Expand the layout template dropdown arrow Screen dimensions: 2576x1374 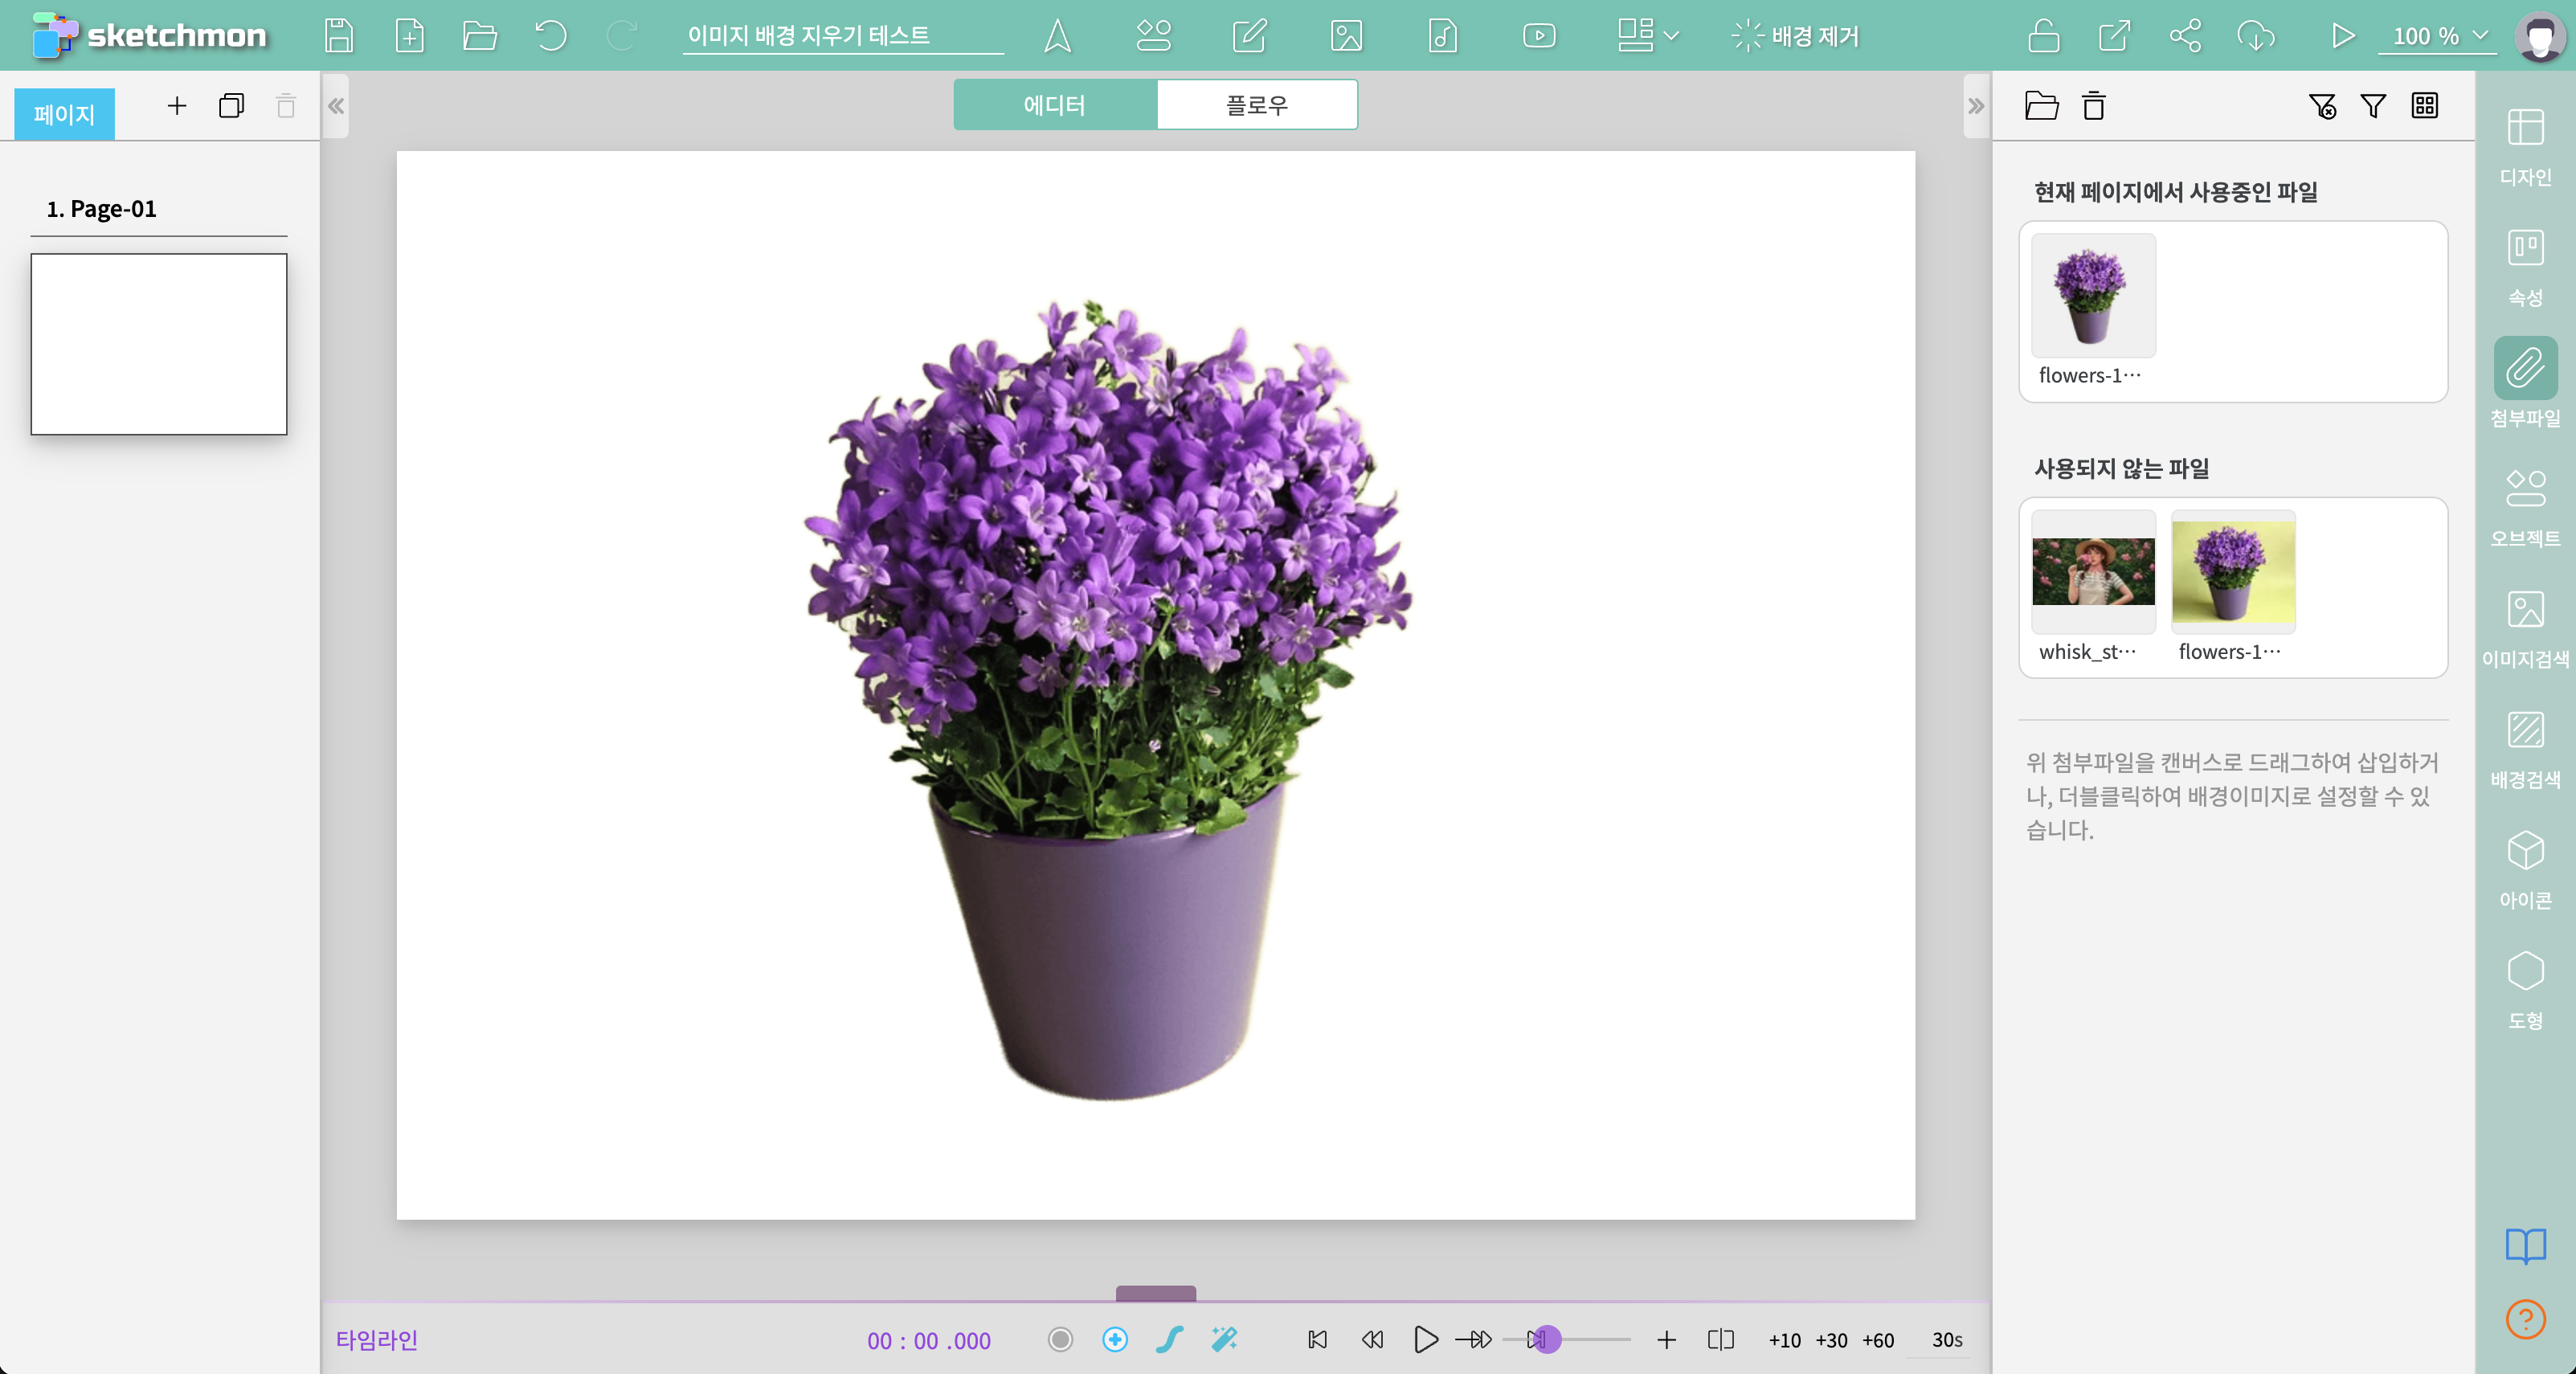tap(1671, 36)
